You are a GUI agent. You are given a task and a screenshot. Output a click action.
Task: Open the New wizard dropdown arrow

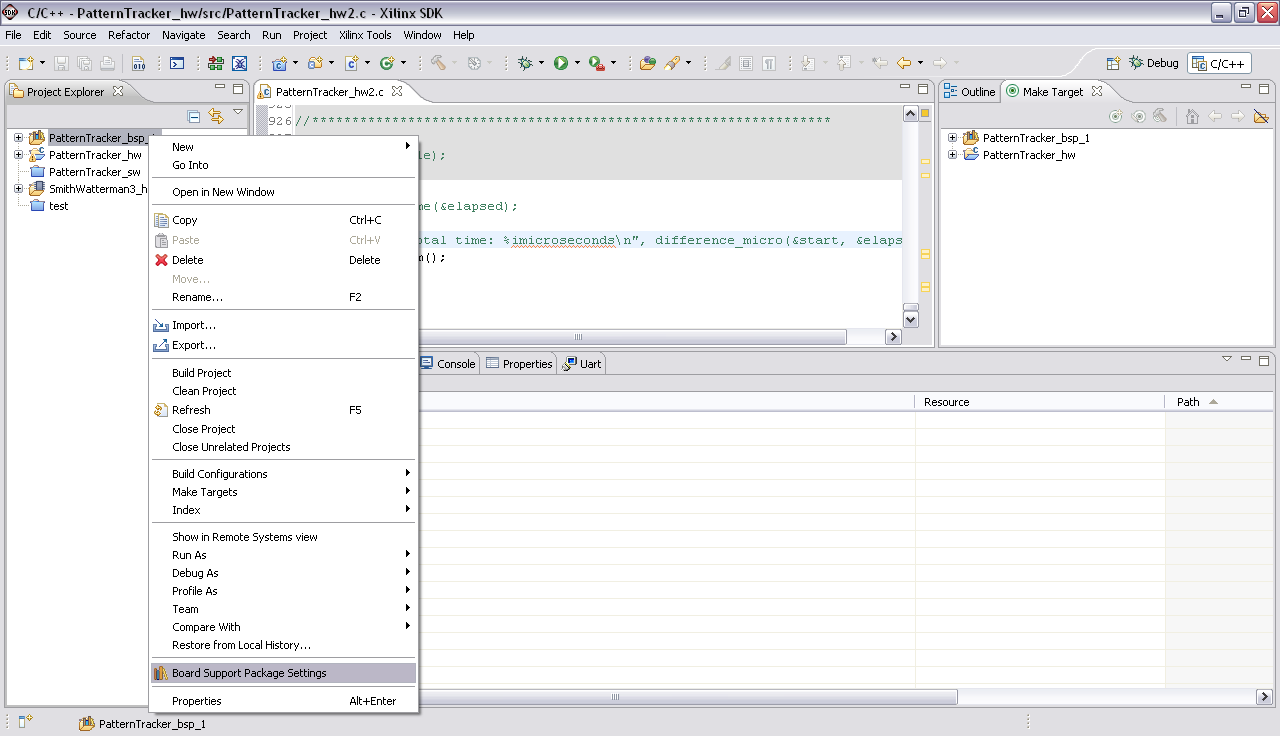click(x=41, y=63)
